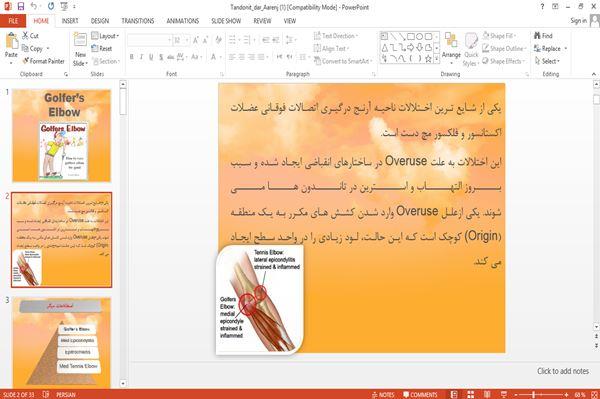This screenshot has width=600, height=399.
Task: Click the Tennis Elbow anatomy image on slide
Action: click(x=260, y=300)
